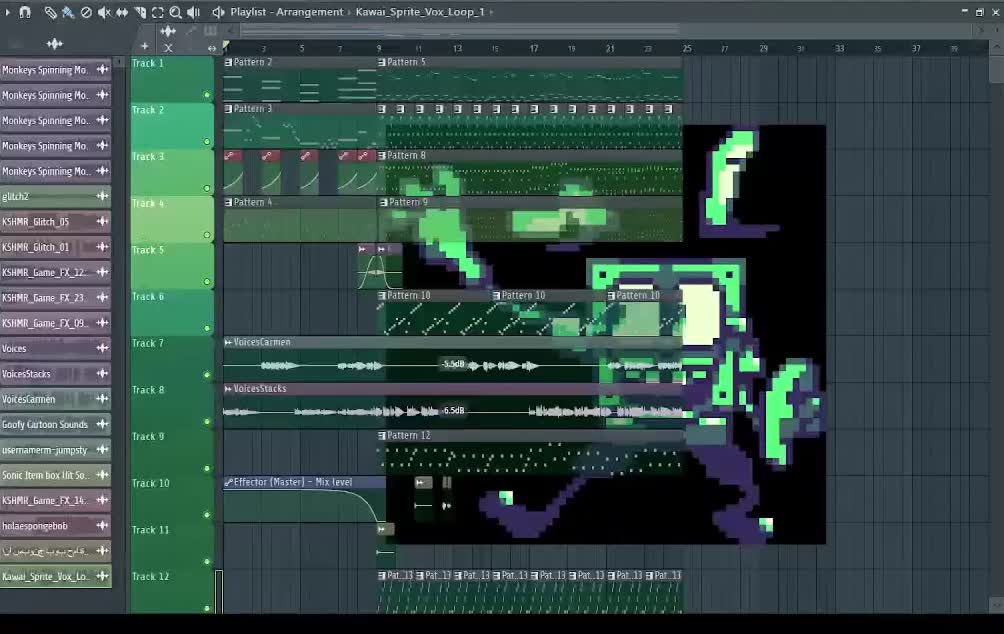The width and height of the screenshot is (1004, 634).
Task: Click arrow after Kawai_Sprite_Vox_Loop_1 breadcrumb
Action: [491, 12]
